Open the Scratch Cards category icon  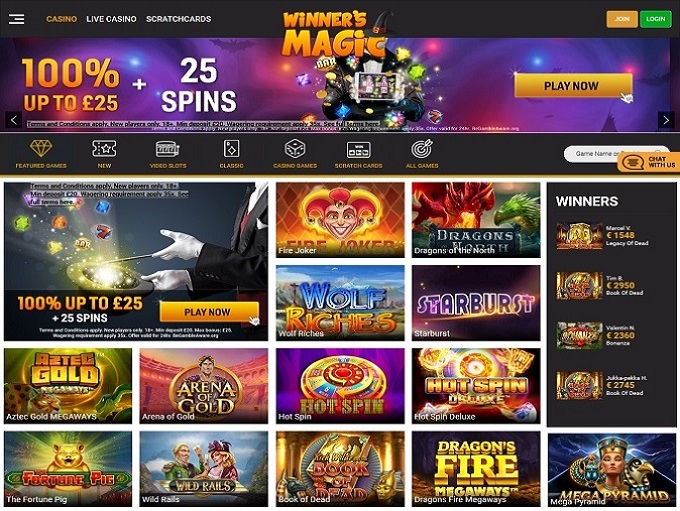[x=359, y=150]
